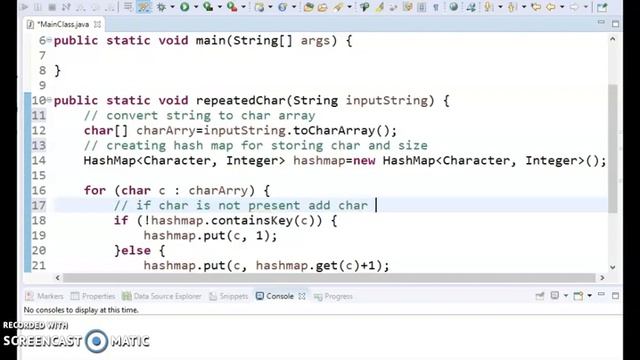Click the editor vertical scrollbar thumb
640x360 pixels.
(613, 149)
